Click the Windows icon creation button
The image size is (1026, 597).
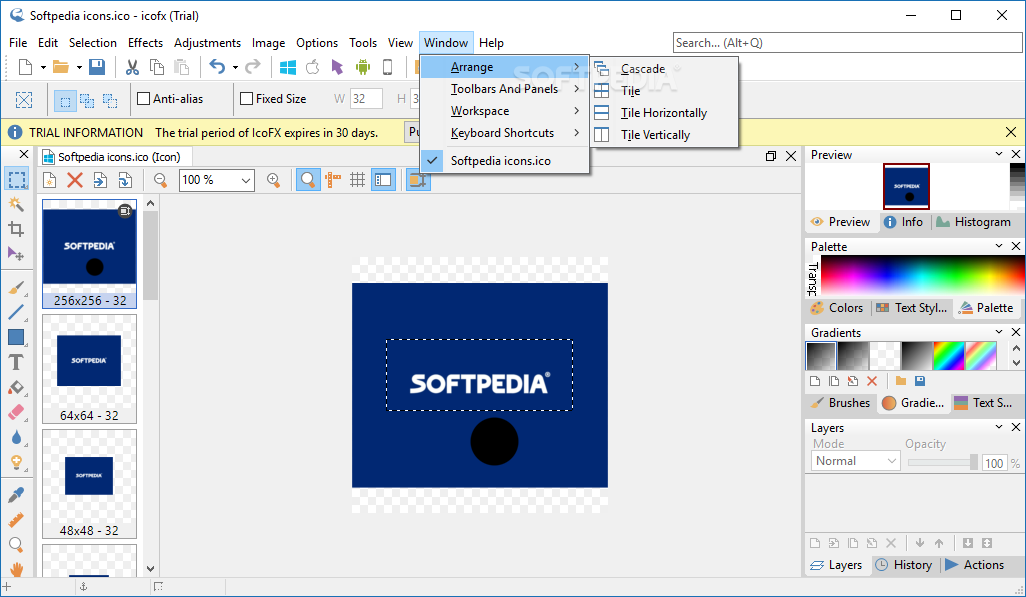coord(288,67)
